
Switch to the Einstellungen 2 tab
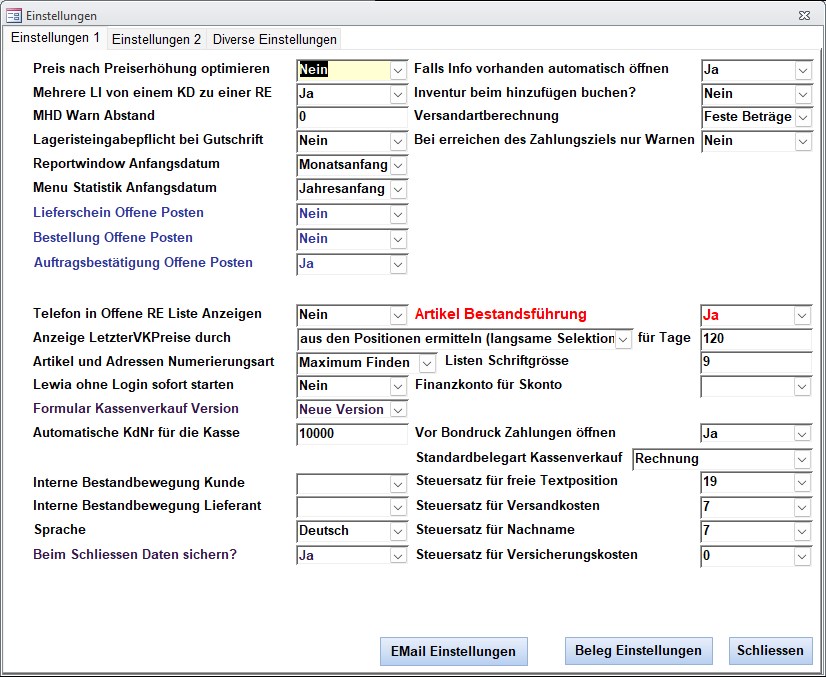point(156,39)
